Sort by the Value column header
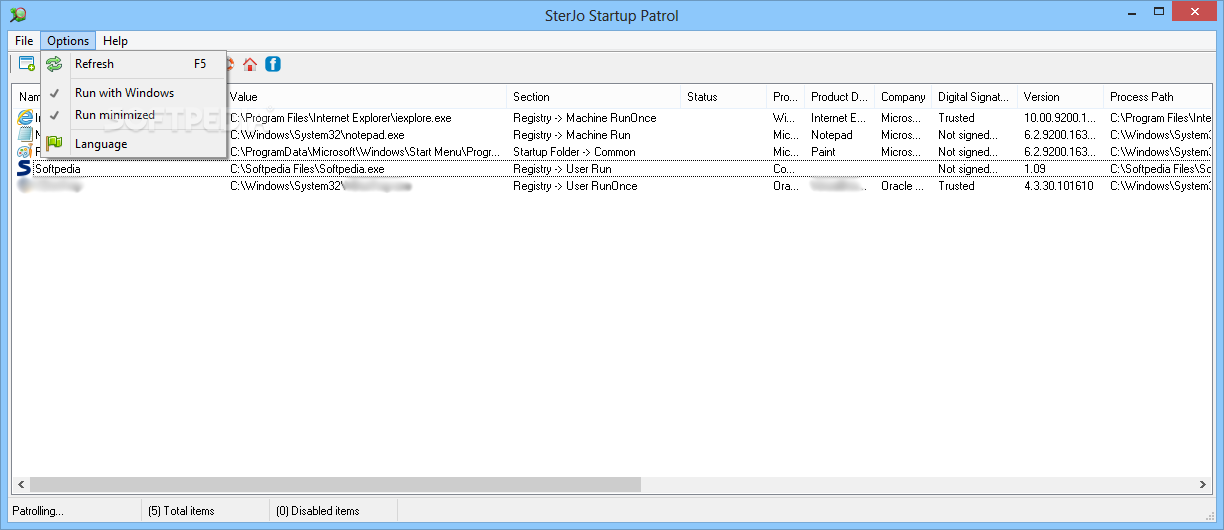 coord(366,97)
